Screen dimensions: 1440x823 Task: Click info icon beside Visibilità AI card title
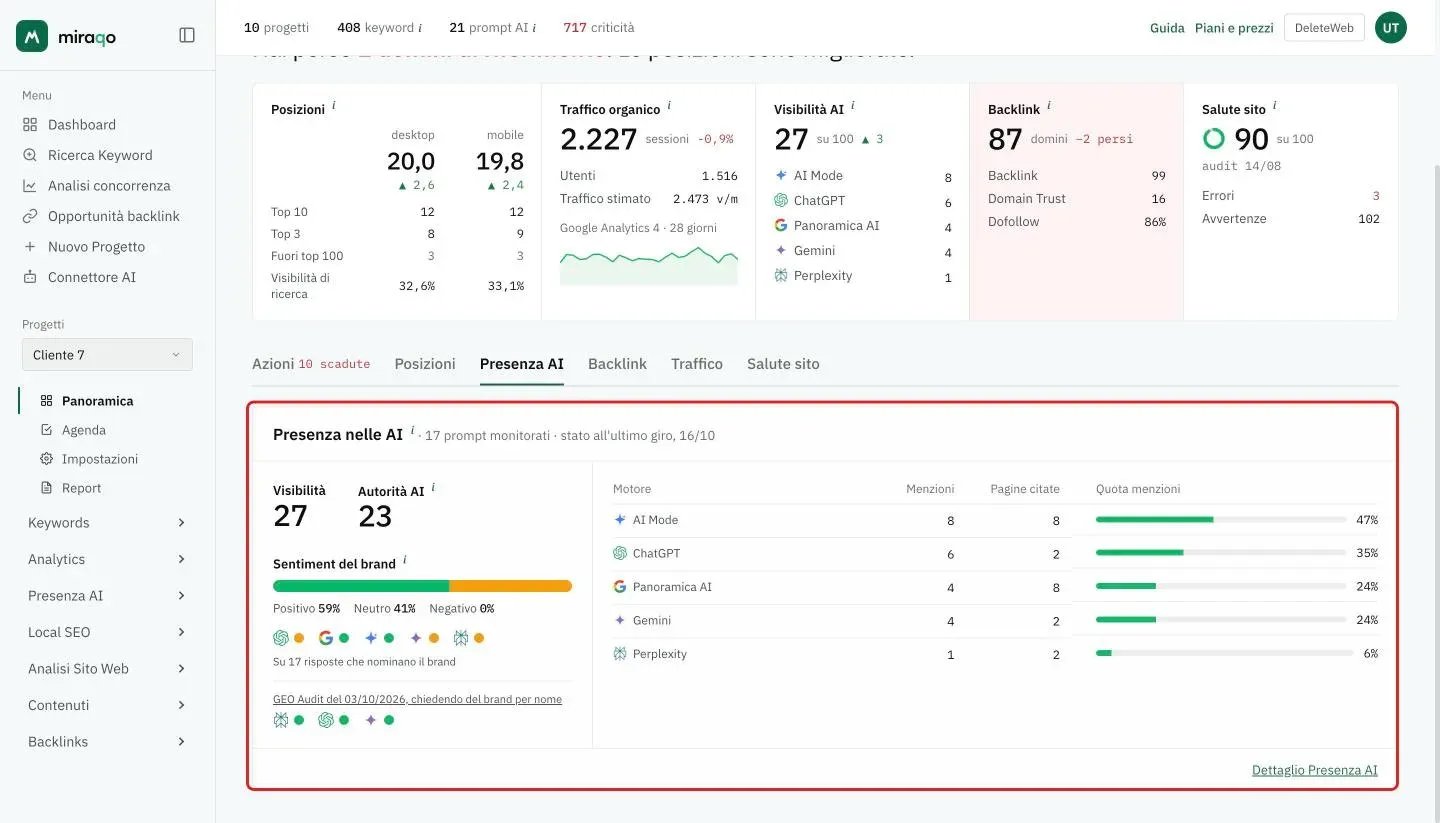coord(852,105)
